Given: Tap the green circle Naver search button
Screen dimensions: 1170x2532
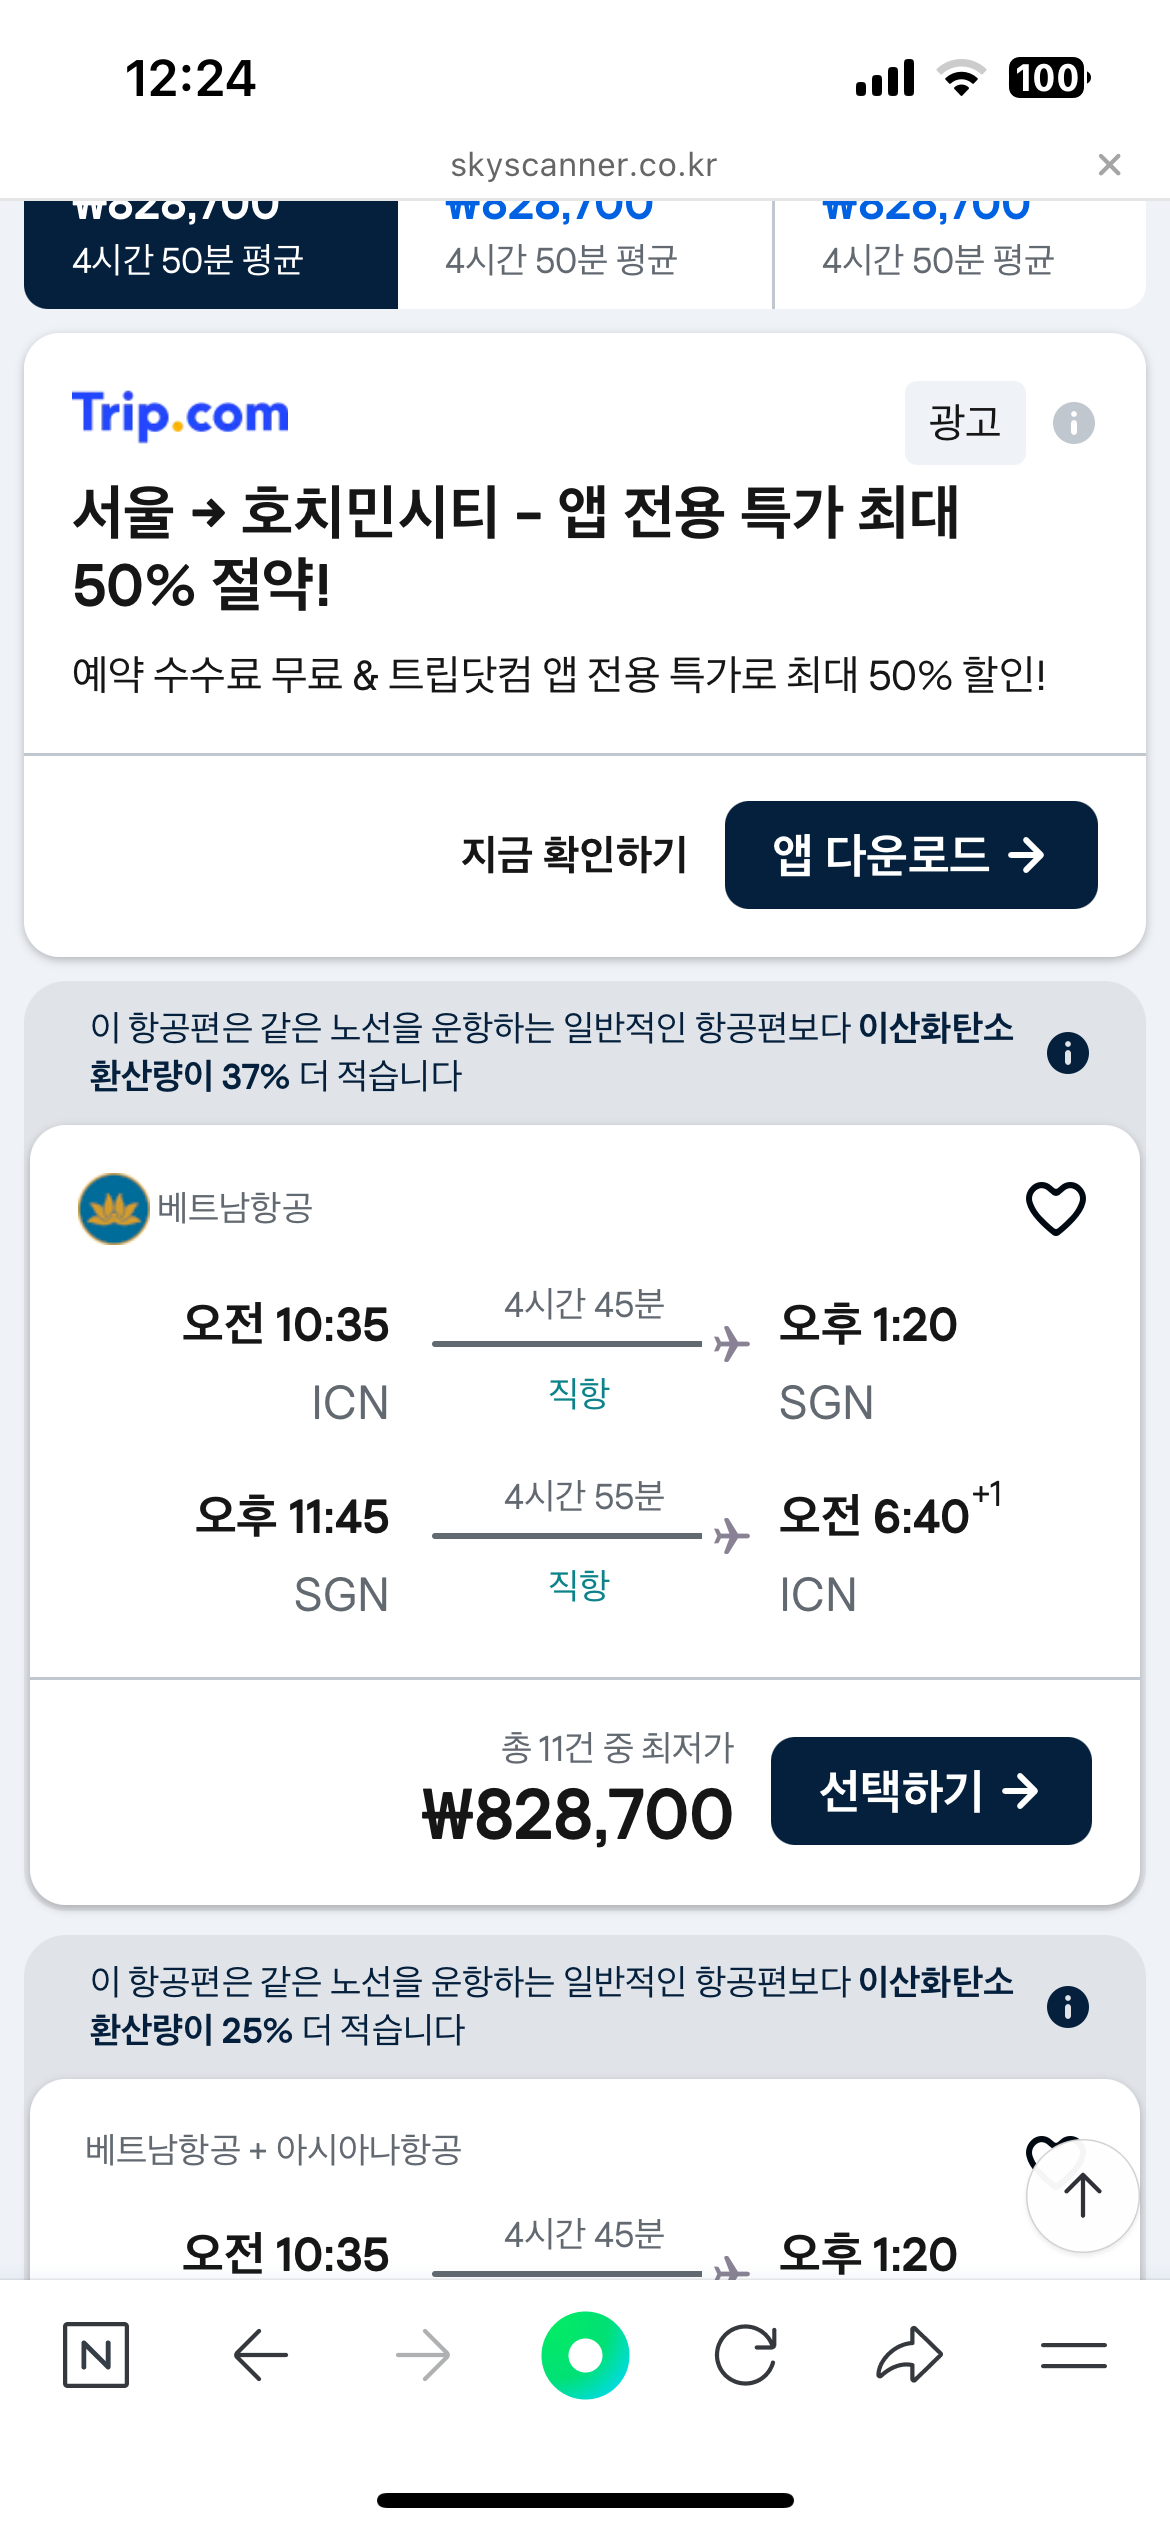Looking at the screenshot, I should pyautogui.click(x=585, y=2355).
